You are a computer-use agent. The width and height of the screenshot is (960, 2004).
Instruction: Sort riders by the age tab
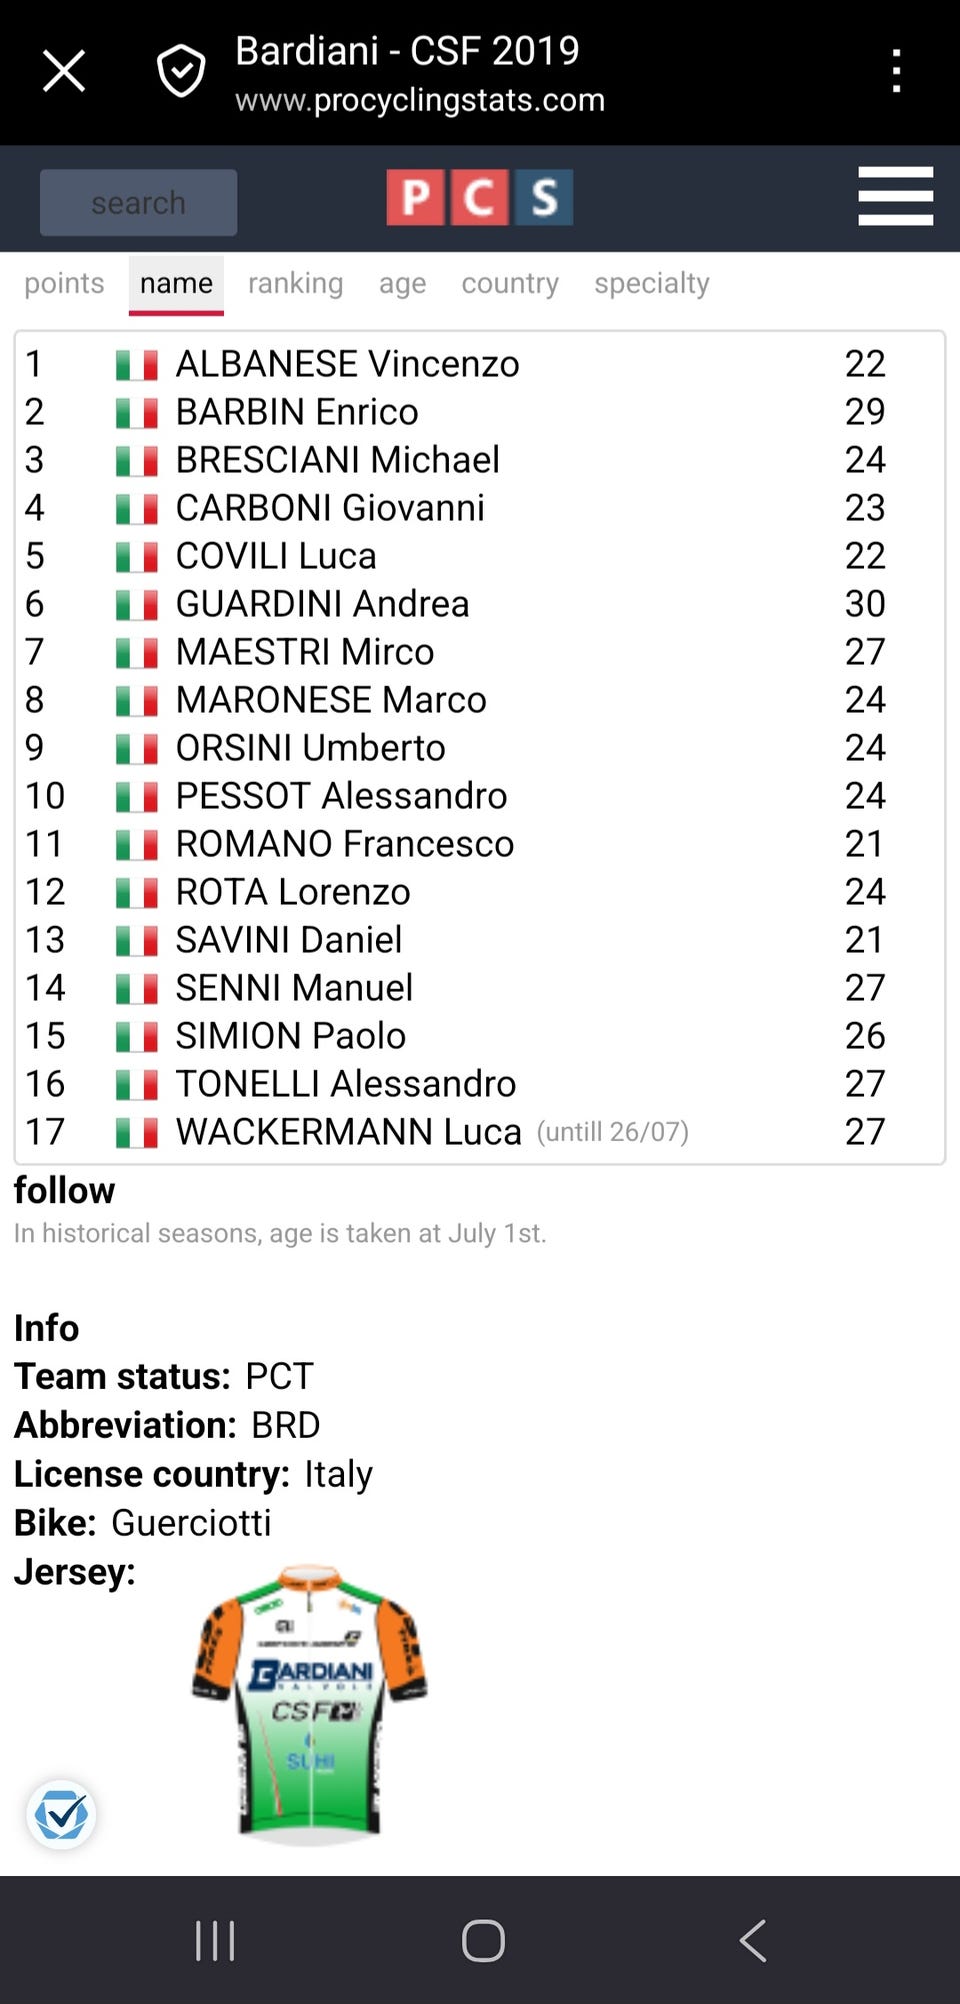402,283
